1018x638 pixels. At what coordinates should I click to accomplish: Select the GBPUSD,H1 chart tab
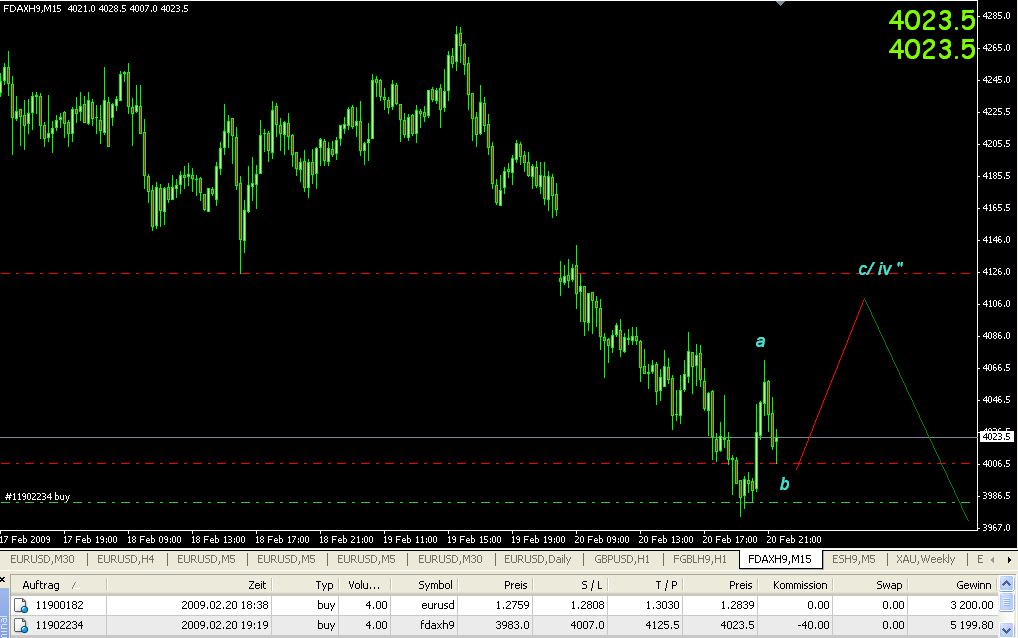coord(622,559)
